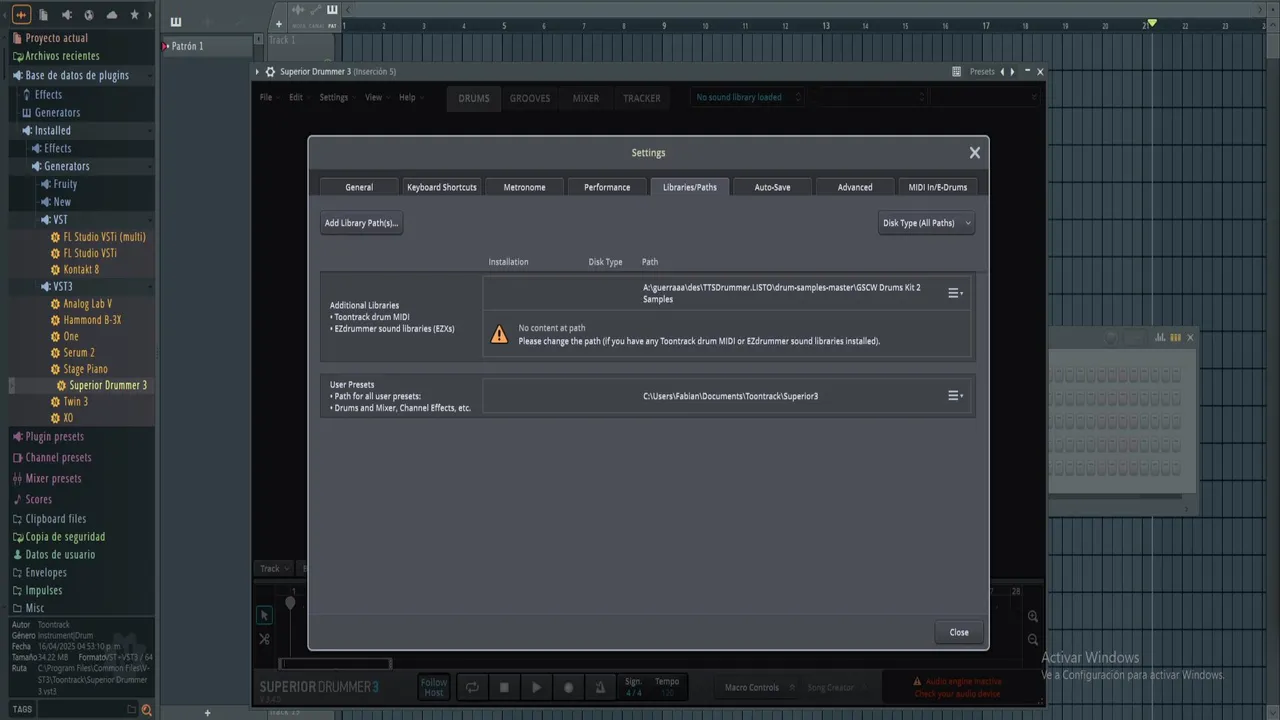Image resolution: width=1280 pixels, height=720 pixels.
Task: Toggle loop playback in Superior Drummer transport
Action: 472,687
